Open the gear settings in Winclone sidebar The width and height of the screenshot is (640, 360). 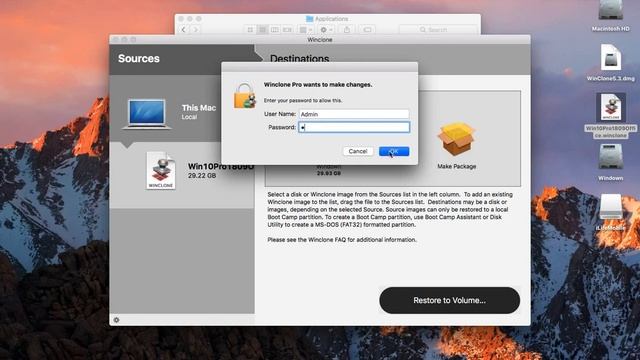pyautogui.click(x=116, y=320)
